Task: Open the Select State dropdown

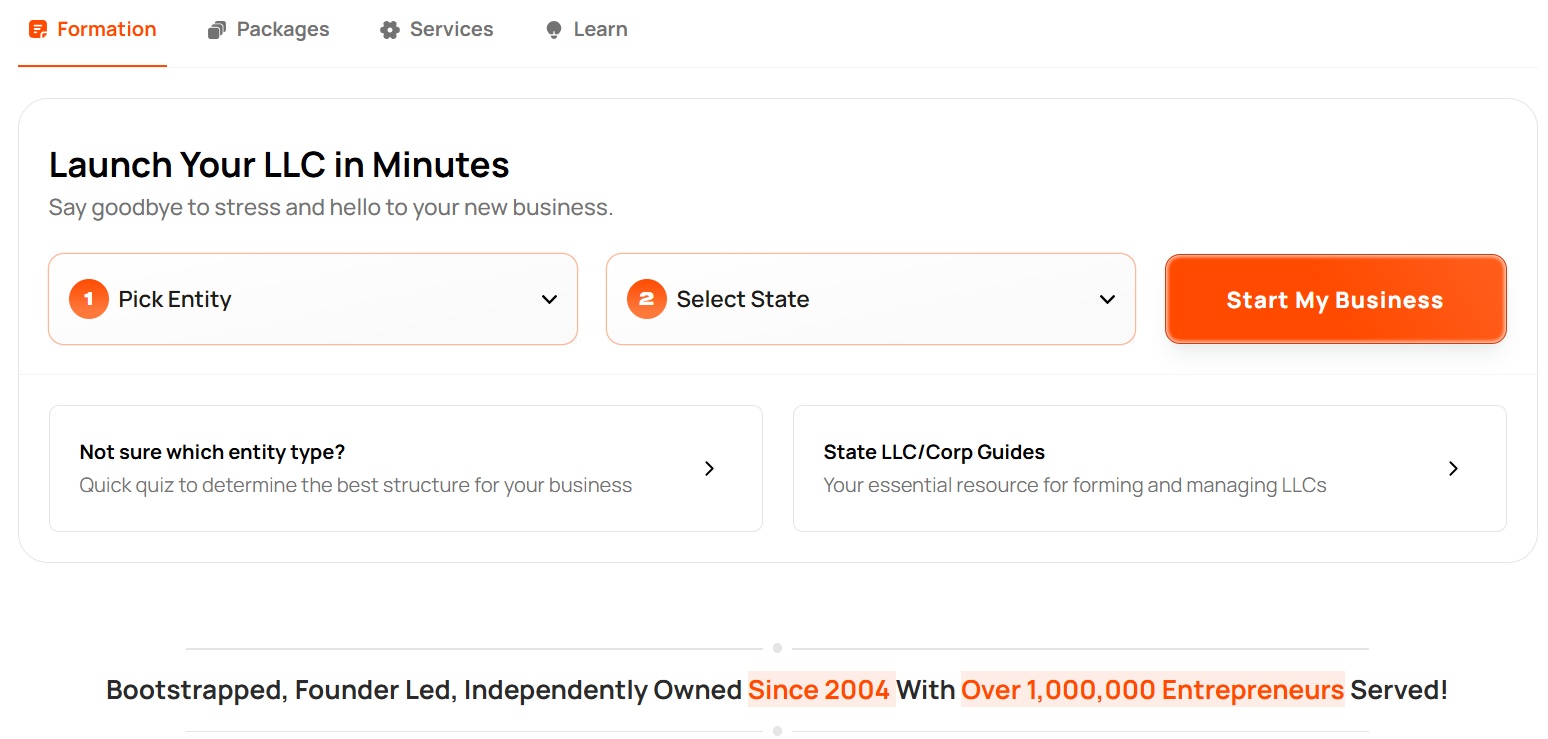Action: point(871,299)
